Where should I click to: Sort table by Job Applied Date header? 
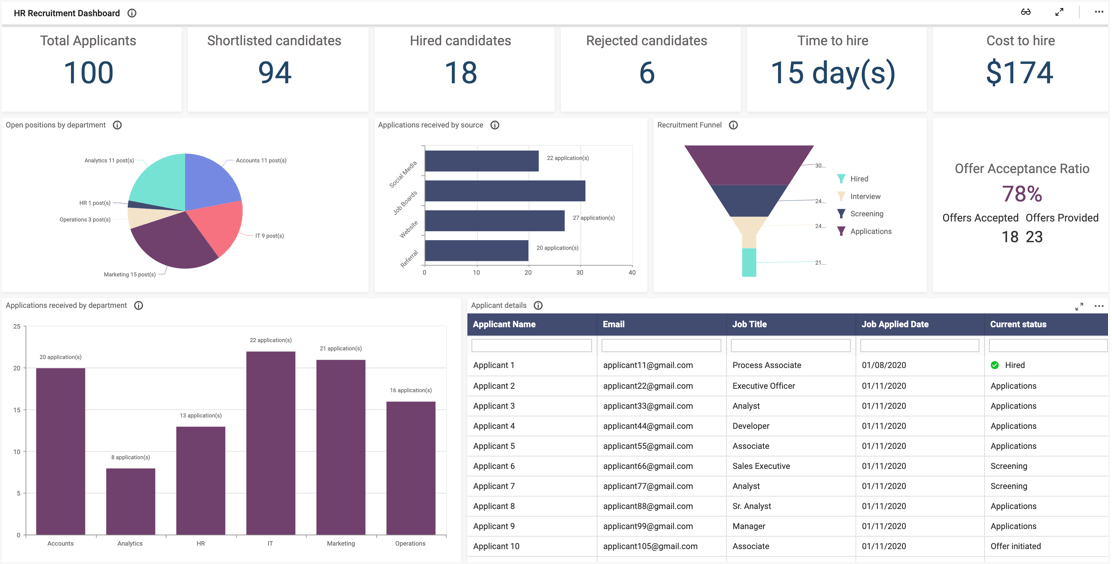(x=895, y=325)
